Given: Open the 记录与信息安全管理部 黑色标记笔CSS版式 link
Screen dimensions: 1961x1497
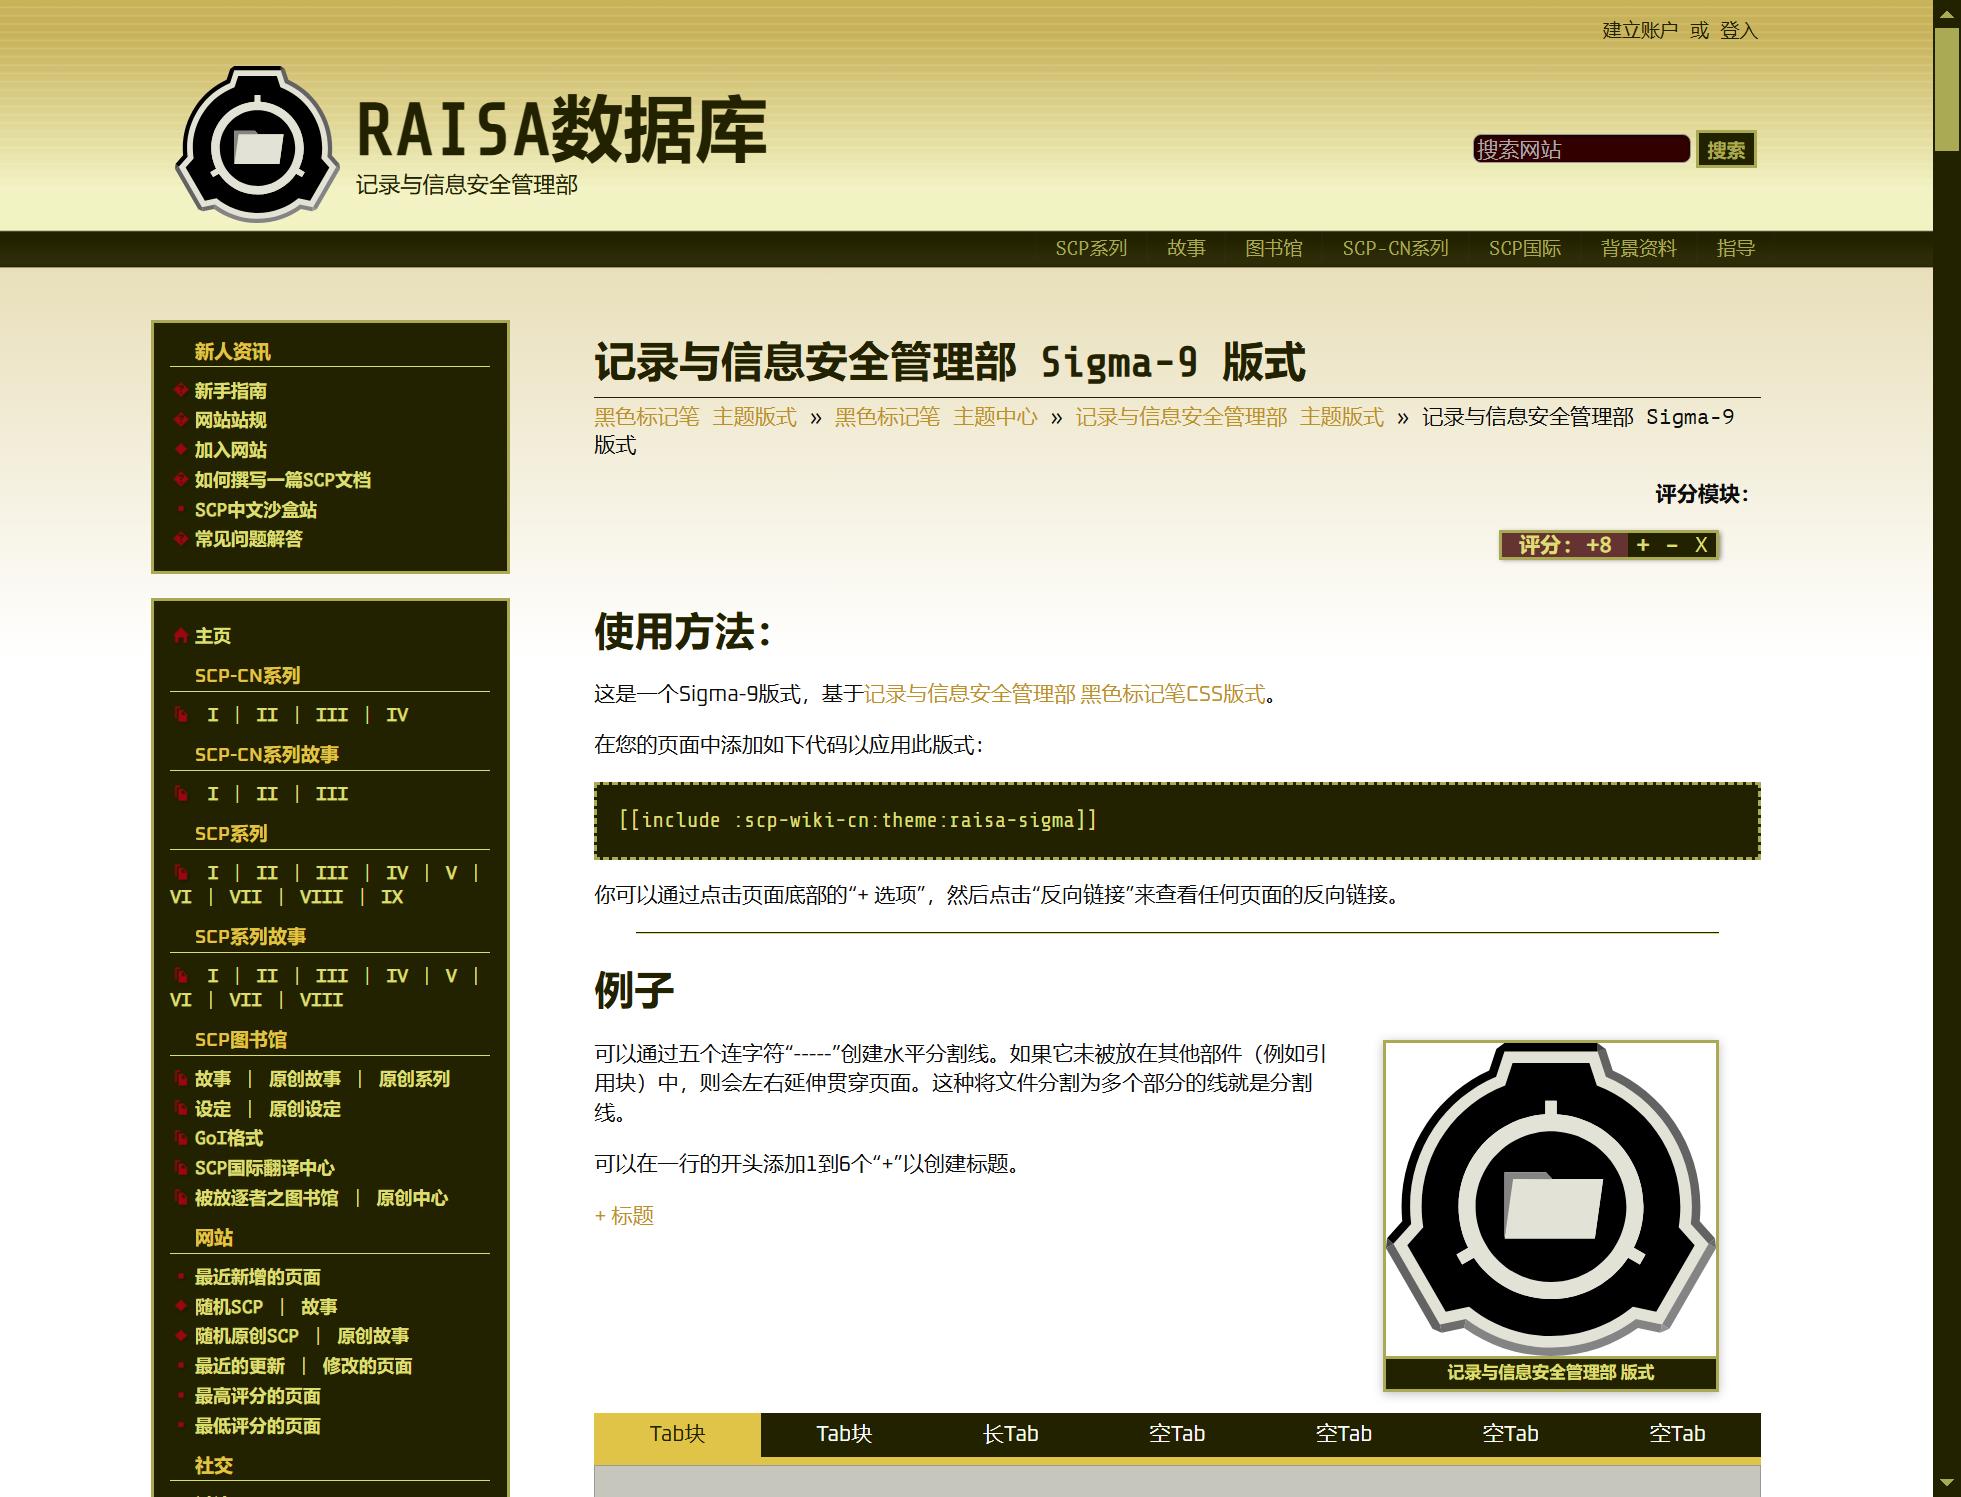Looking at the screenshot, I should tap(1065, 694).
